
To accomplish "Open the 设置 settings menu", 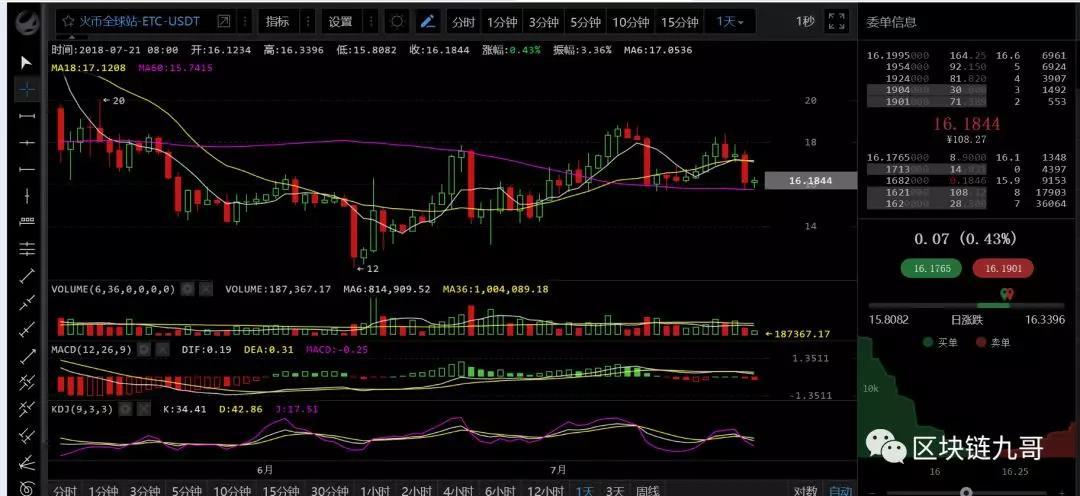I will tap(340, 21).
